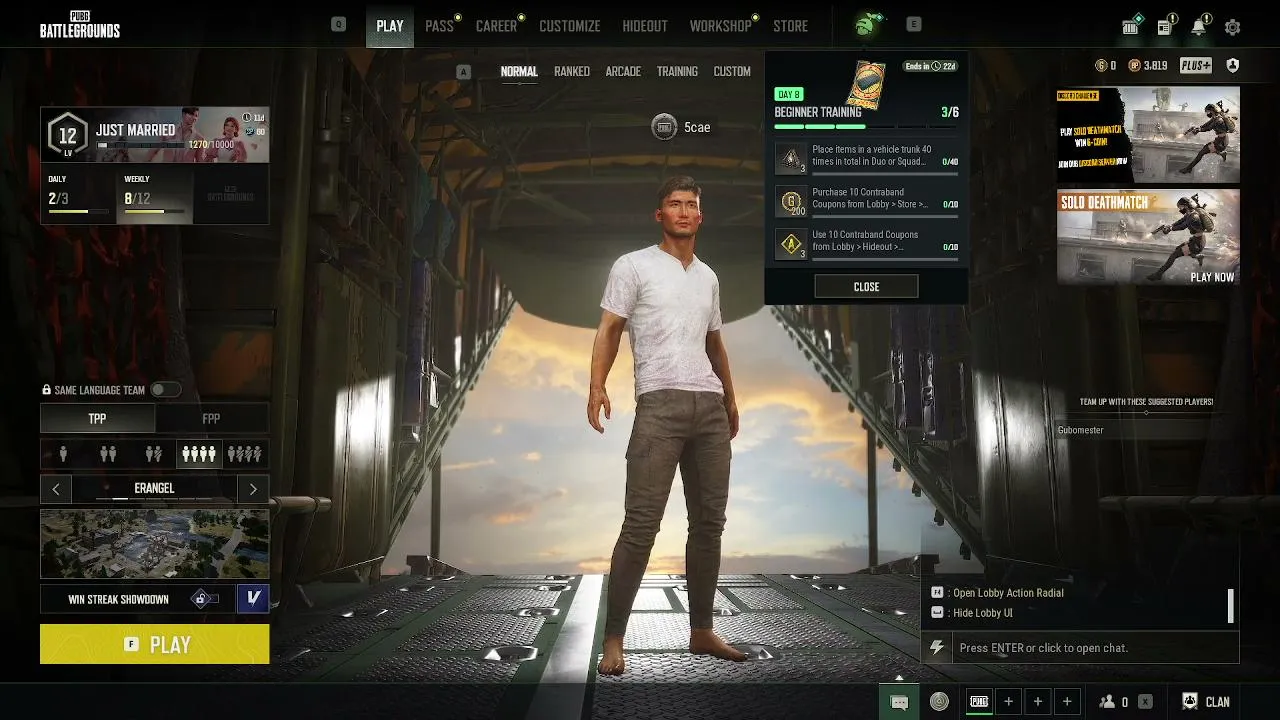The width and height of the screenshot is (1280, 720).
Task: Switch to the TRAINING match tab
Action: click(x=677, y=71)
